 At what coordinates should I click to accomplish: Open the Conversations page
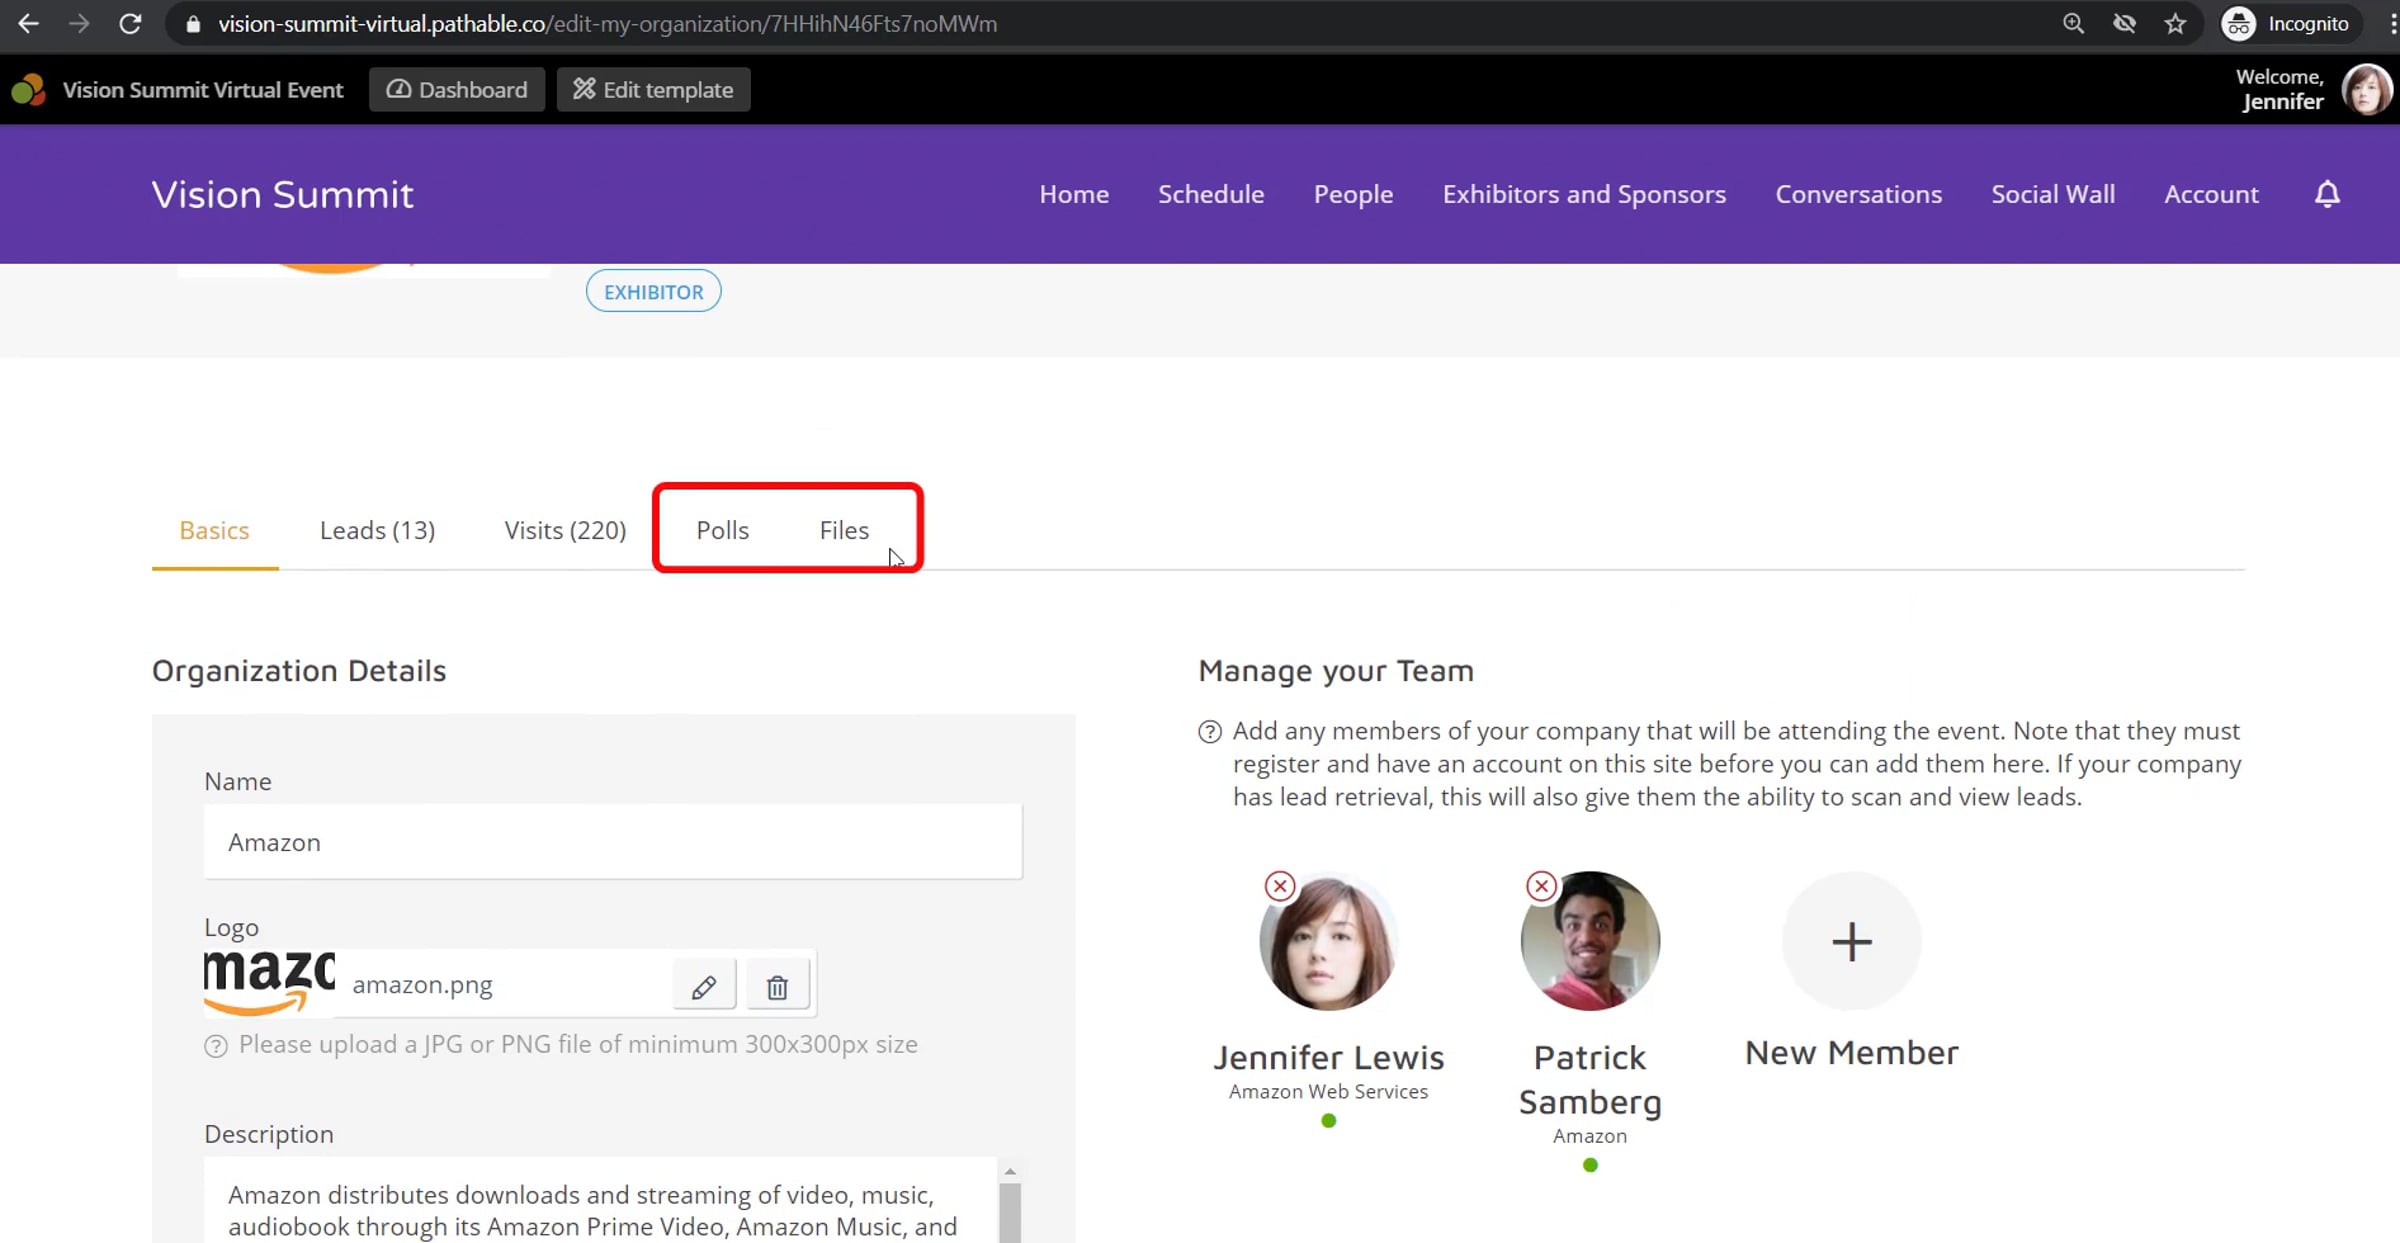pos(1858,194)
